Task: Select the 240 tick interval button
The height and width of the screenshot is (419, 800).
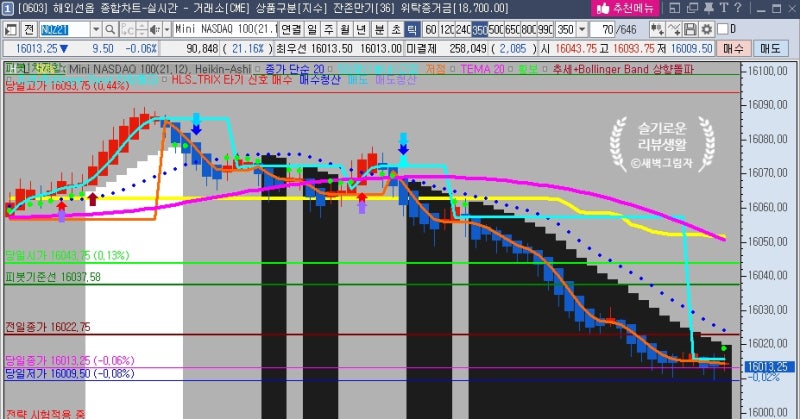Action: pos(463,30)
